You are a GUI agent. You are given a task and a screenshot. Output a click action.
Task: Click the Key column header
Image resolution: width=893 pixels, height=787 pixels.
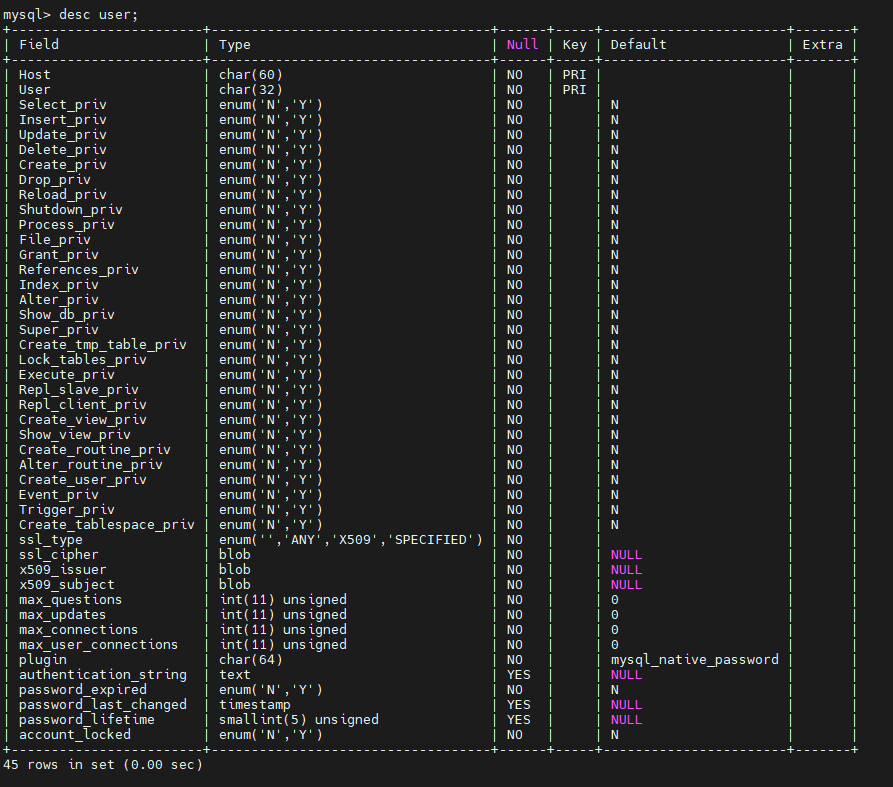point(574,44)
